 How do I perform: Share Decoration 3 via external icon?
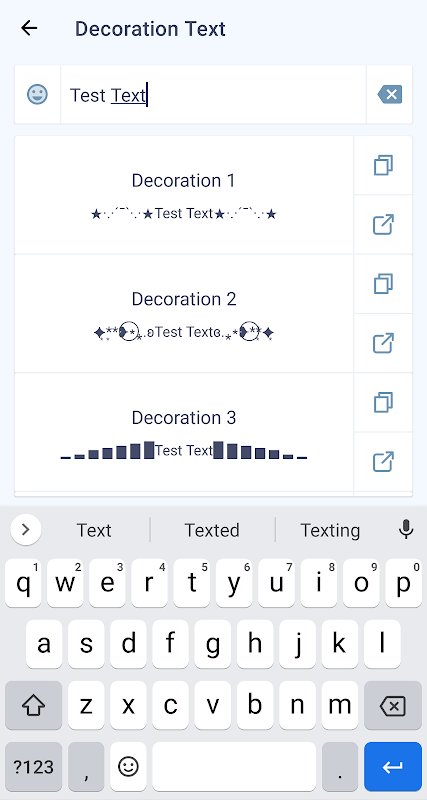(383, 462)
